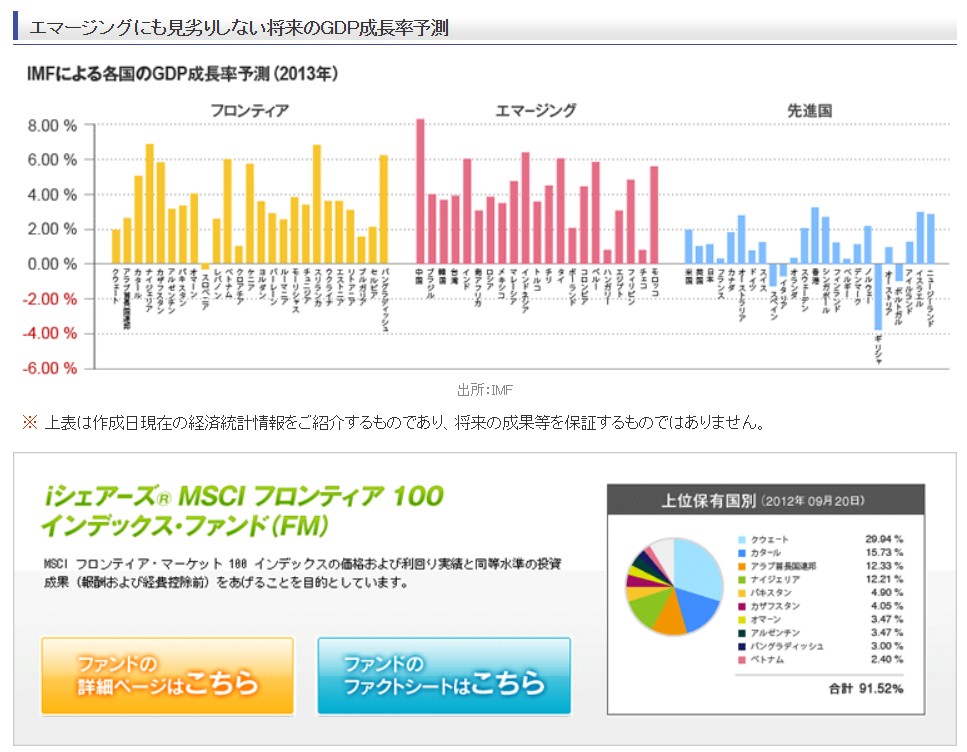Click the 29.94 % value
967x752 pixels.
tap(884, 539)
